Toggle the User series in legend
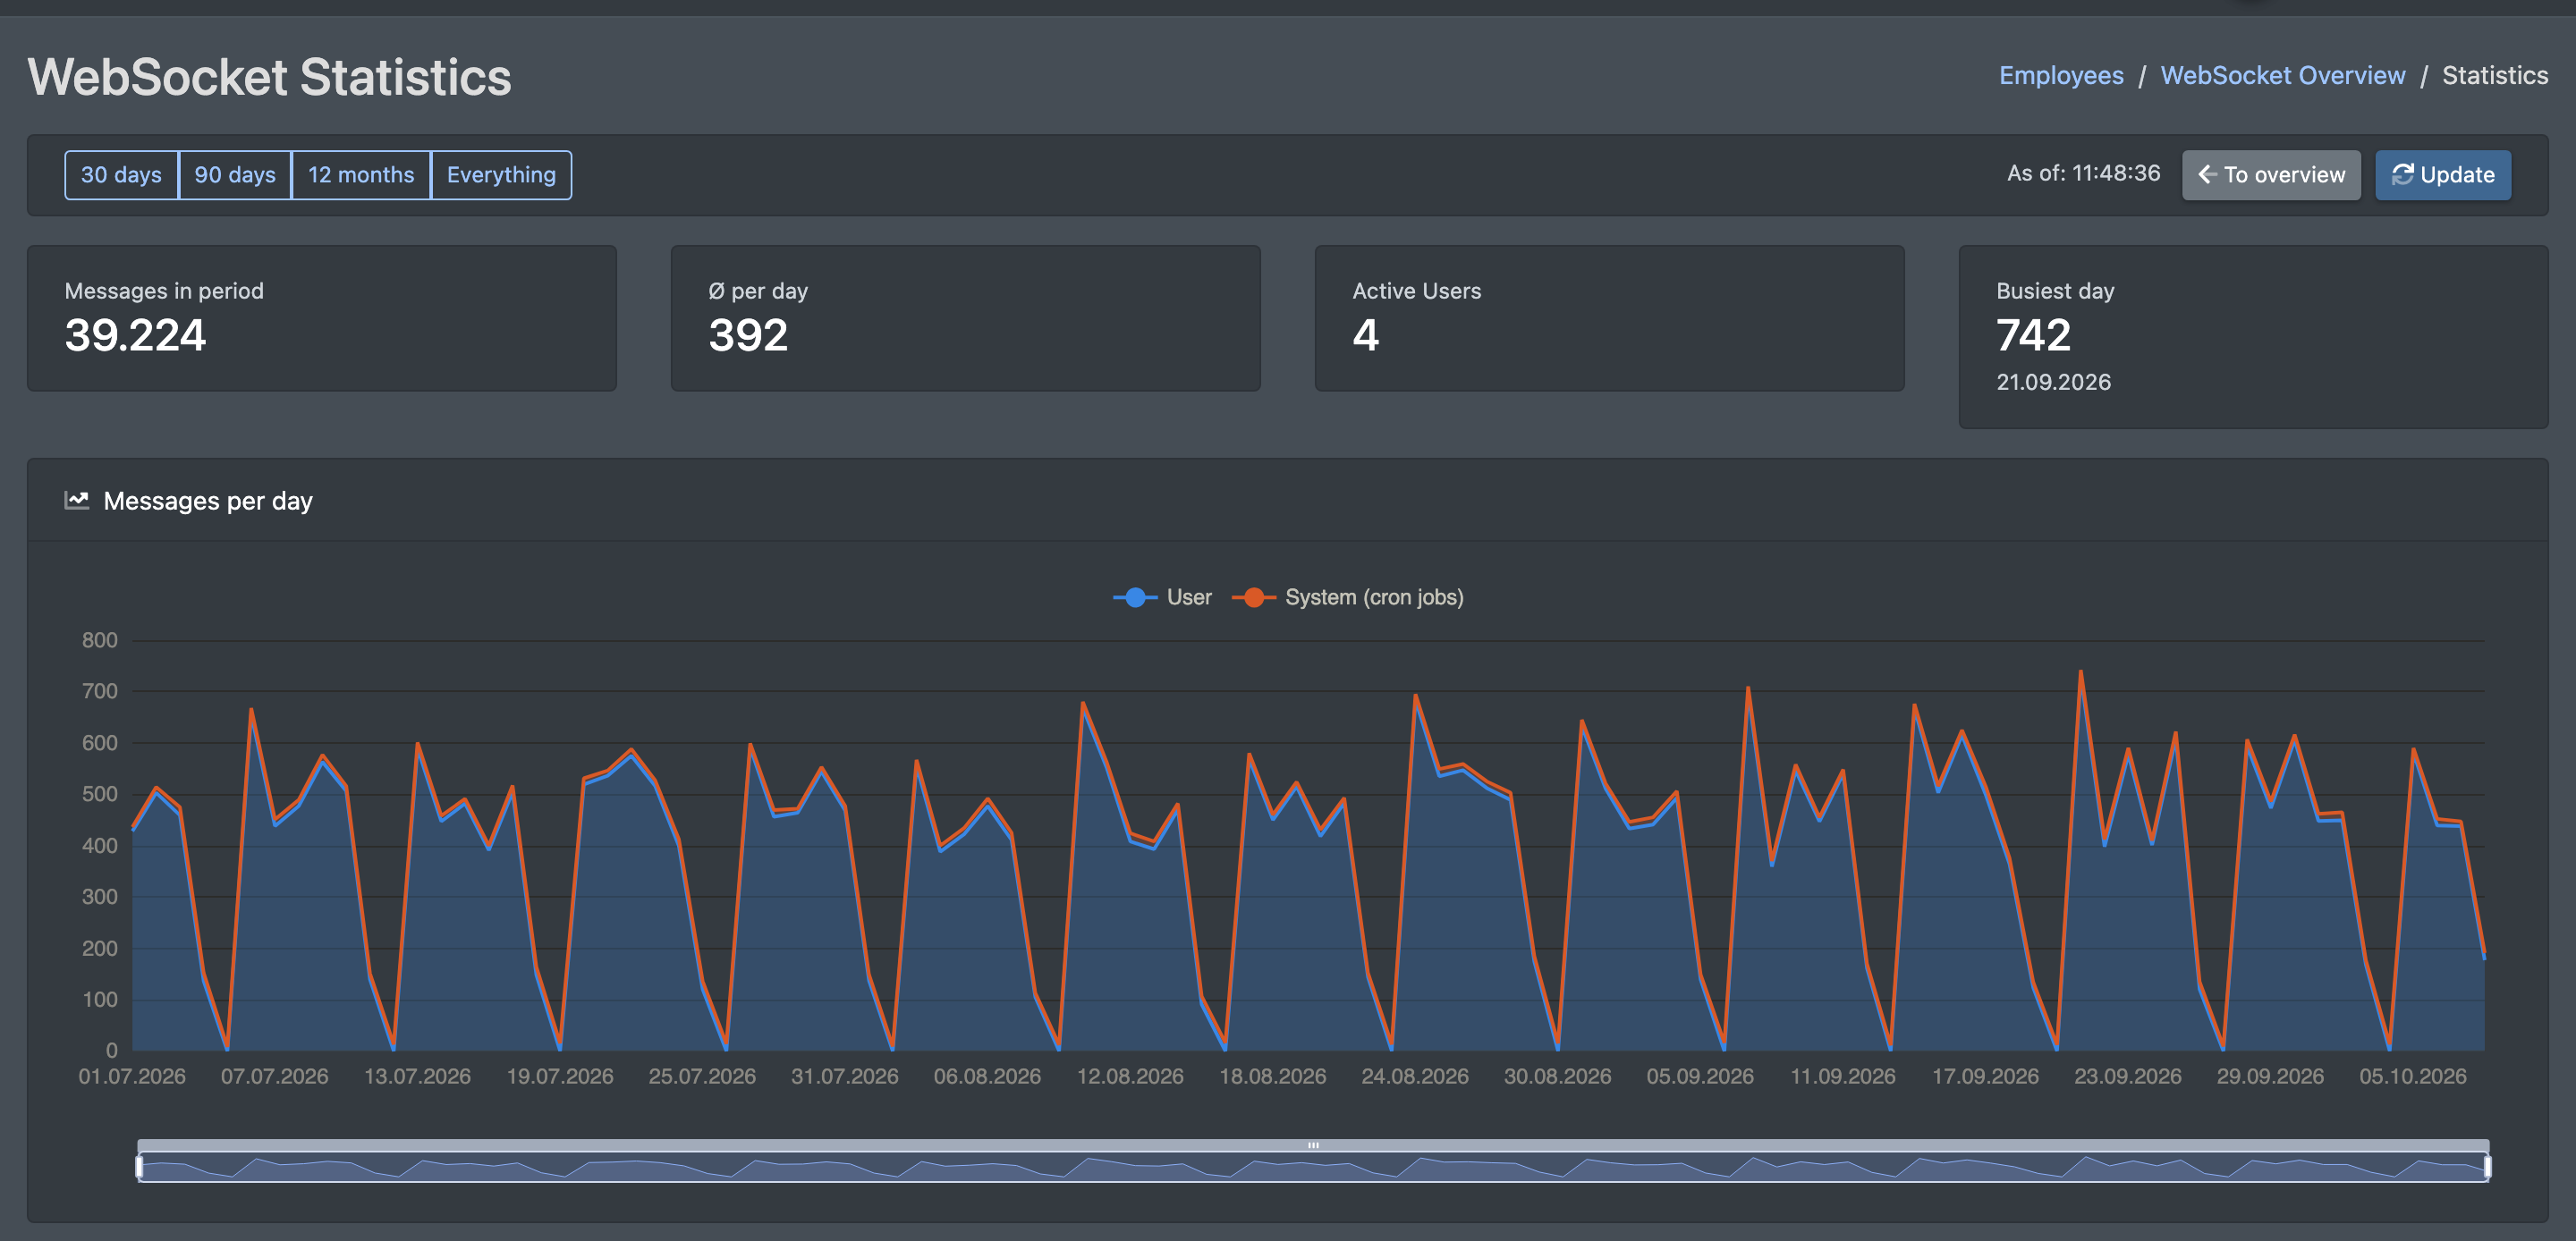 pos(1162,597)
